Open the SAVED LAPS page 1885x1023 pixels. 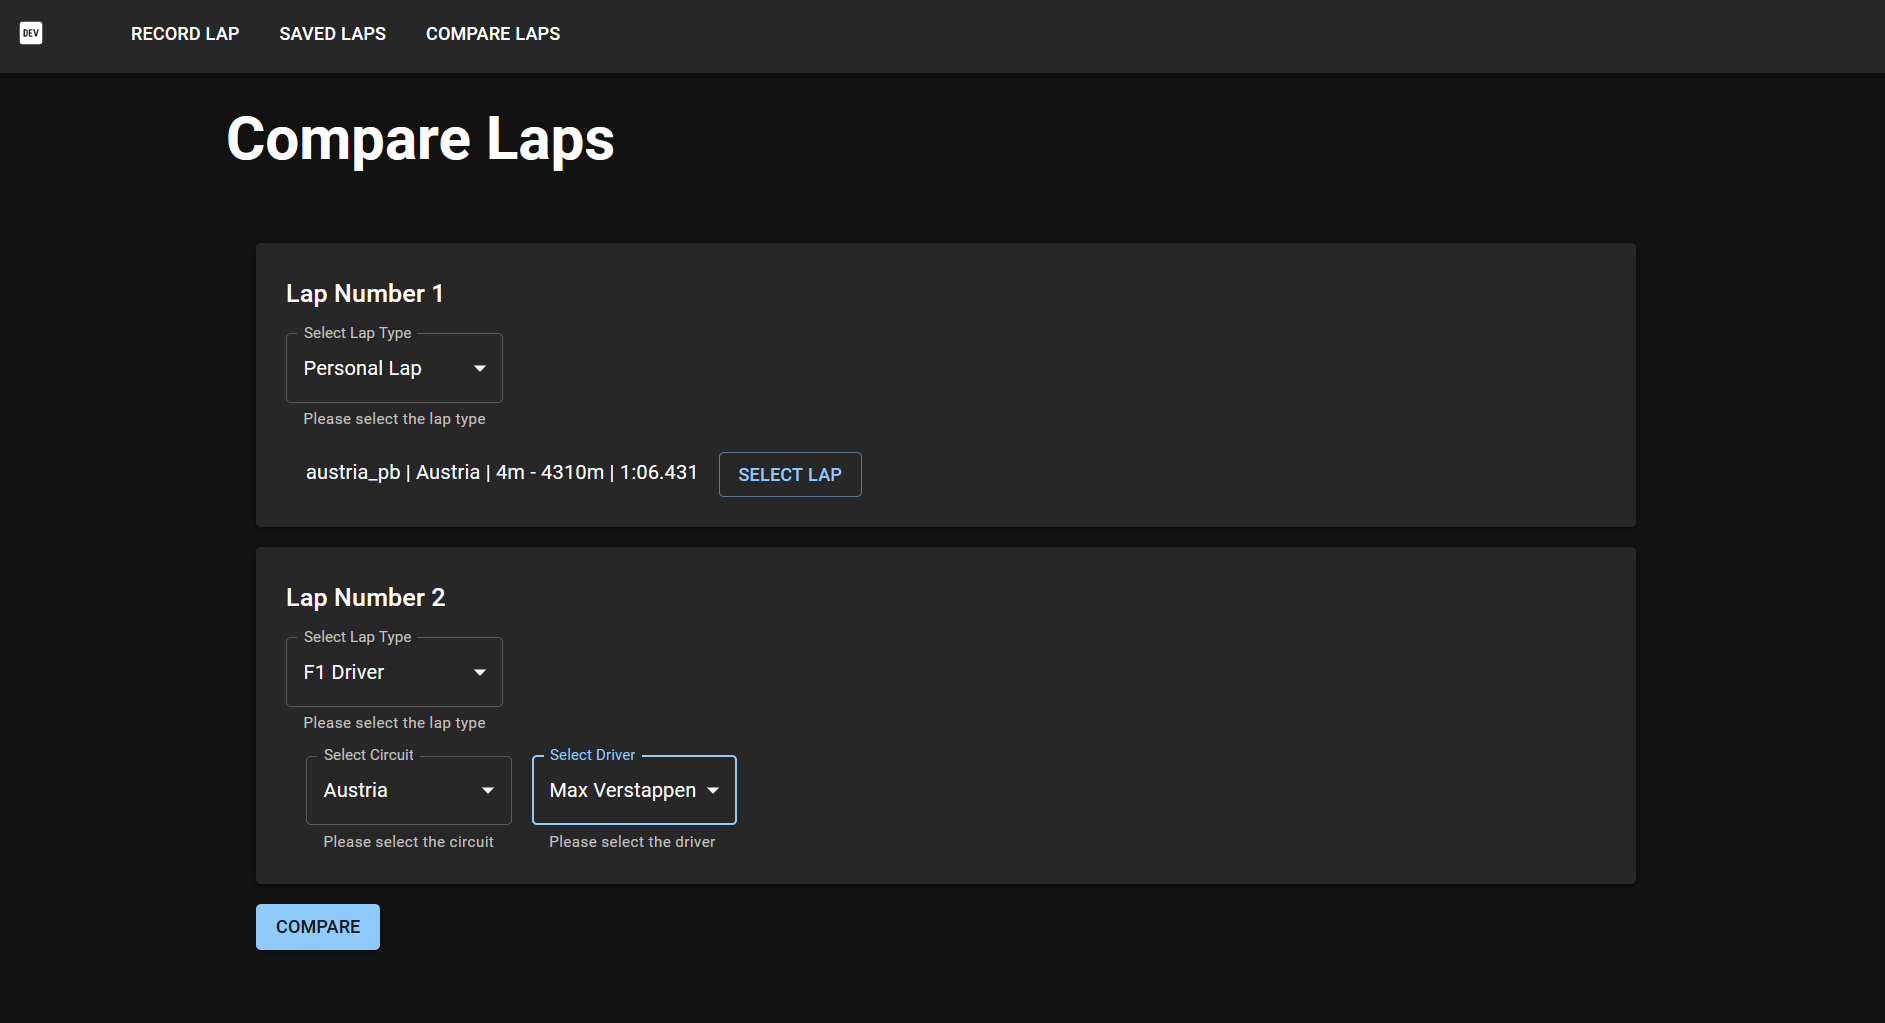pyautogui.click(x=332, y=33)
